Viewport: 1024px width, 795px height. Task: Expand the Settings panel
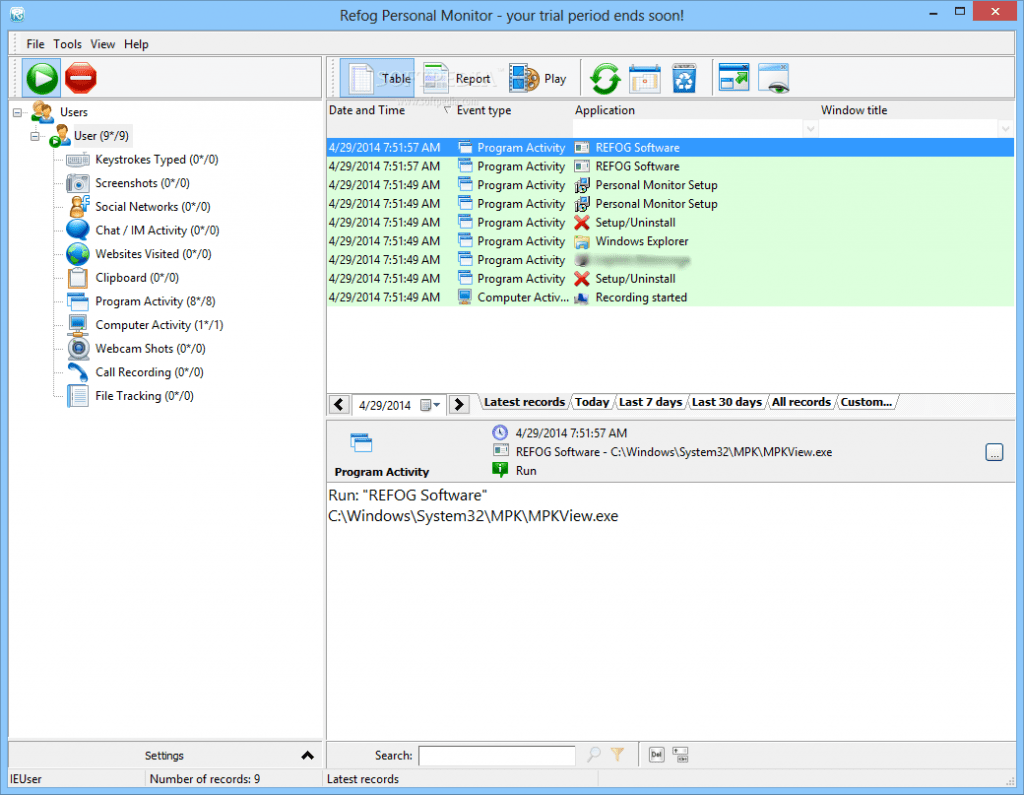(x=307, y=755)
